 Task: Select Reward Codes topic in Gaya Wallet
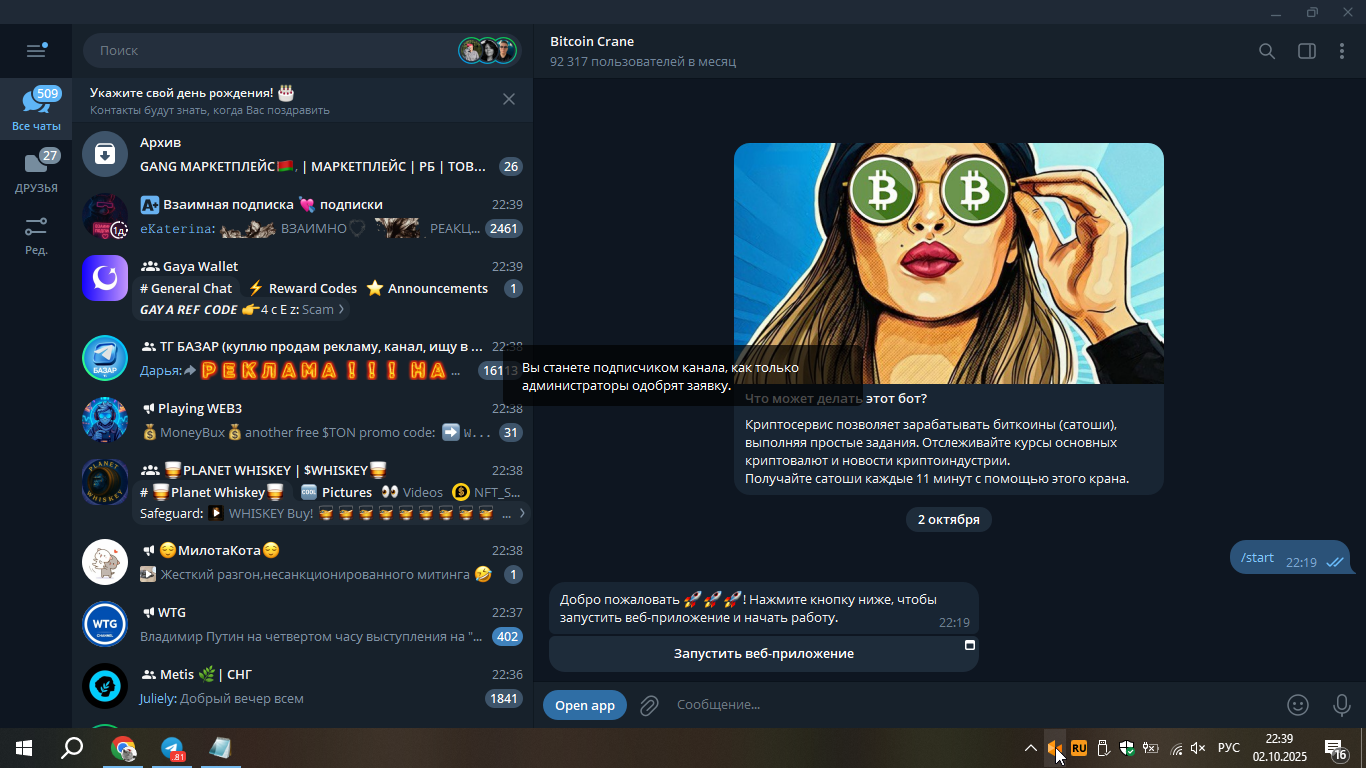pyautogui.click(x=302, y=288)
